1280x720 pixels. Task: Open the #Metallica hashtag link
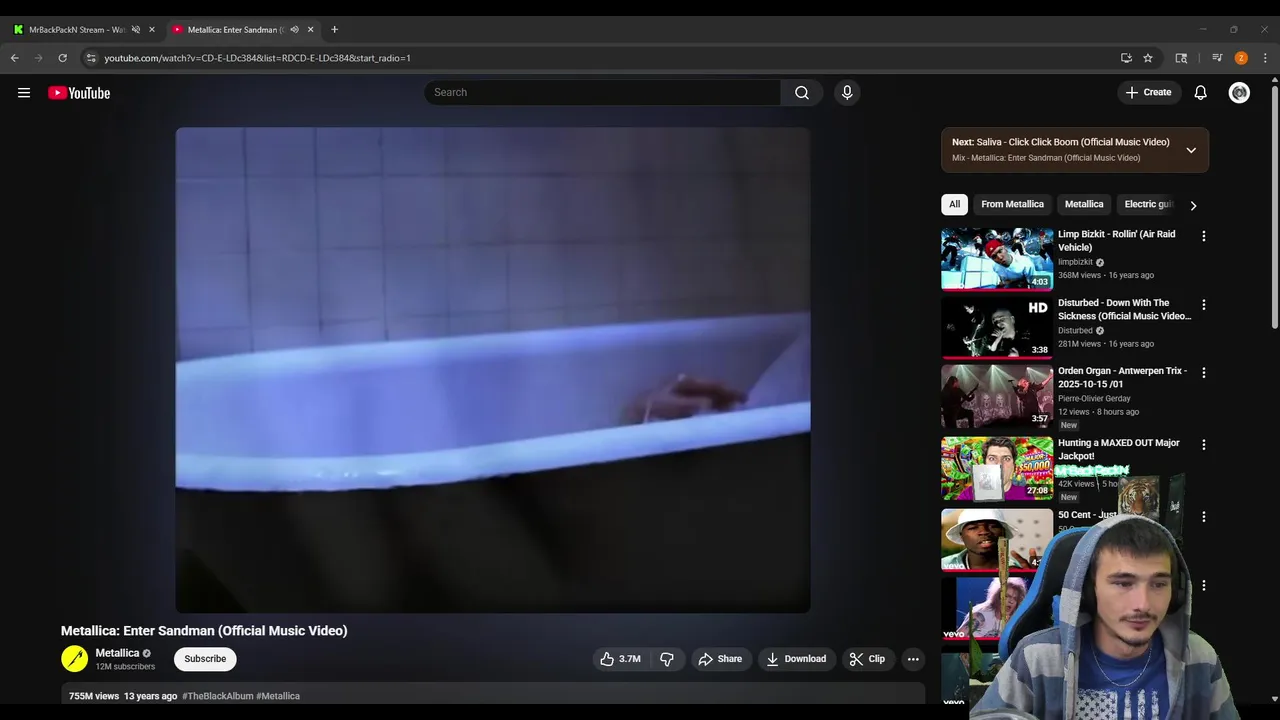coord(278,696)
